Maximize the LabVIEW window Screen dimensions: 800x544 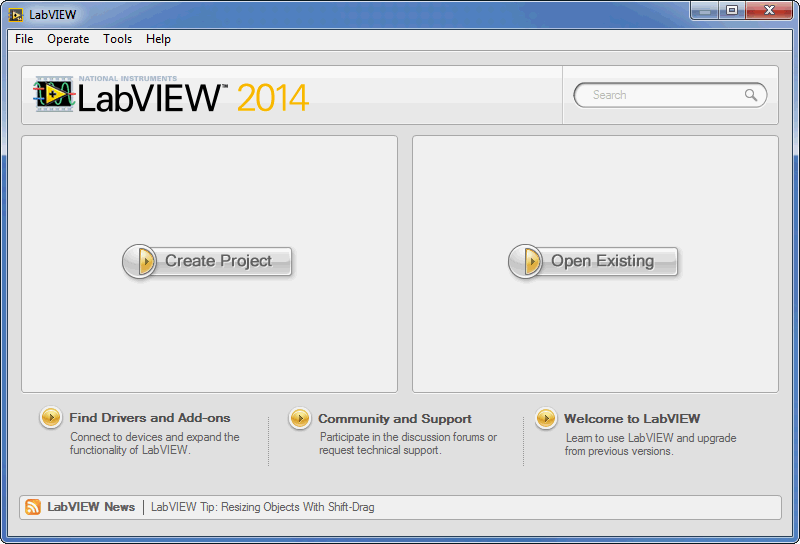pyautogui.click(x=732, y=11)
